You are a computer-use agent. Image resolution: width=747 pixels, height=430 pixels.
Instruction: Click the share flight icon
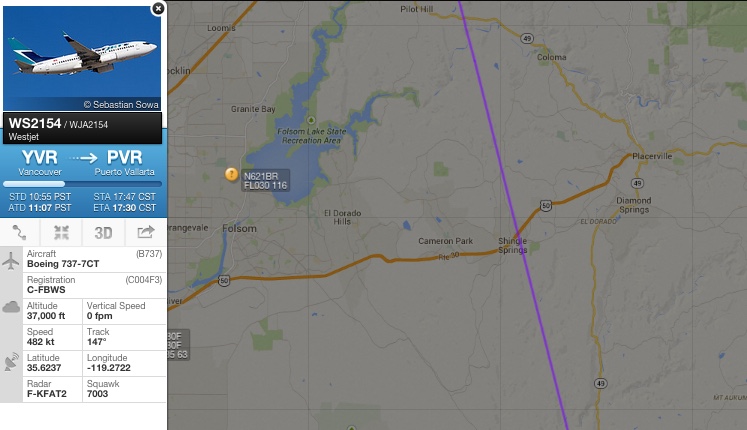[x=146, y=232]
